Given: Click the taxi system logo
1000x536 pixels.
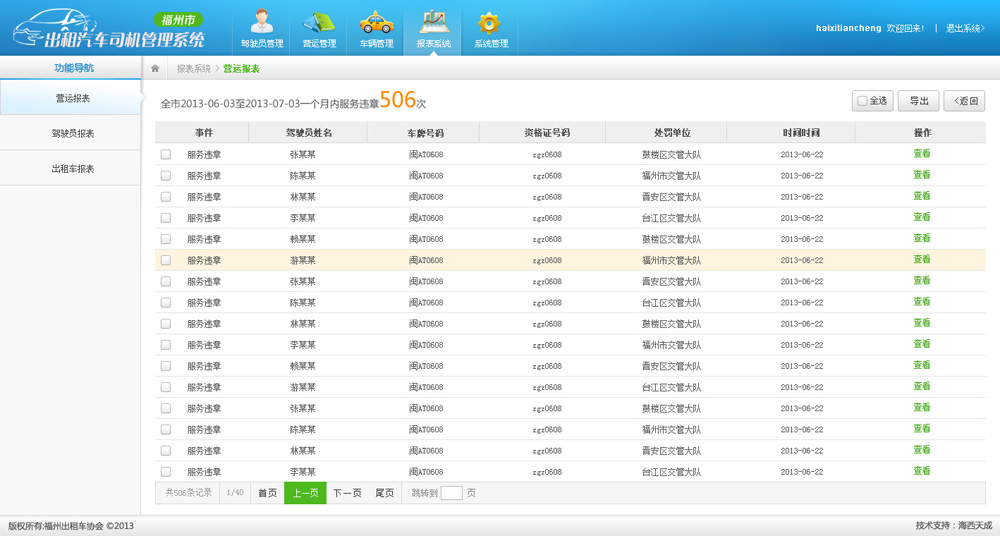Looking at the screenshot, I should click(x=110, y=32).
